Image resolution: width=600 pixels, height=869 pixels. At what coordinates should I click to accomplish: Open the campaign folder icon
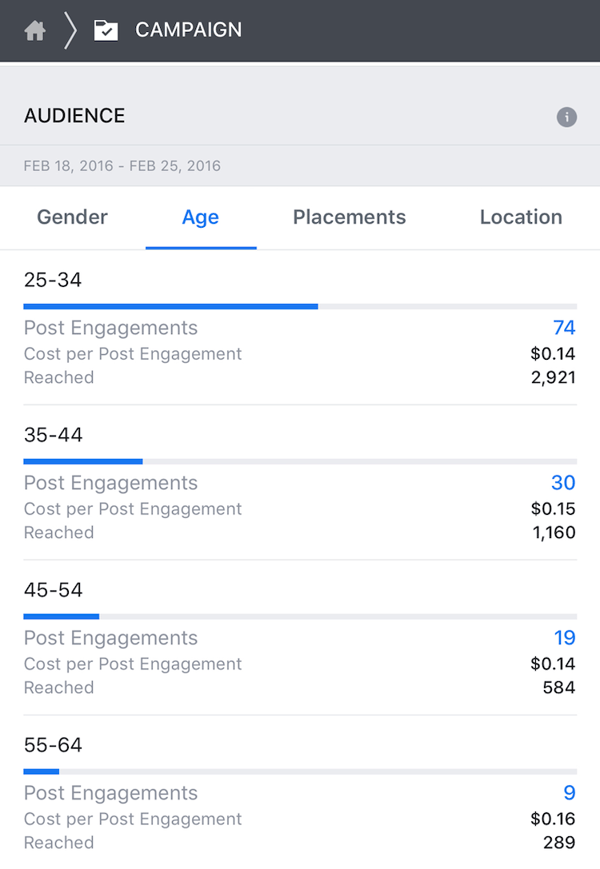[105, 31]
